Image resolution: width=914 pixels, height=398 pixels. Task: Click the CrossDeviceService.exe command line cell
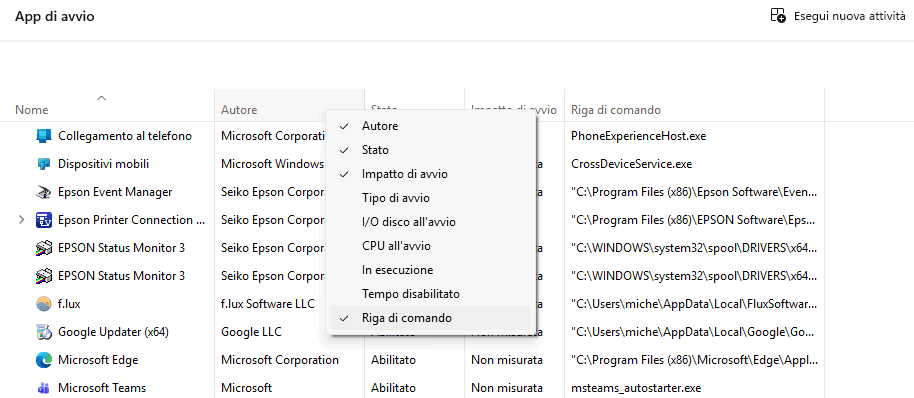(x=632, y=164)
